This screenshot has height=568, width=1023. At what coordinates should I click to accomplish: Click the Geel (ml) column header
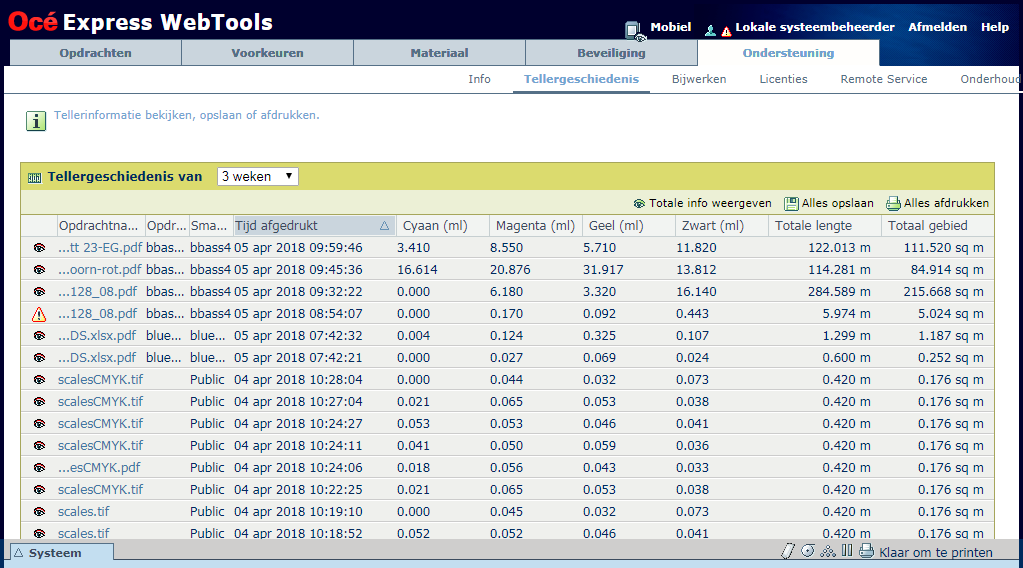pos(629,226)
